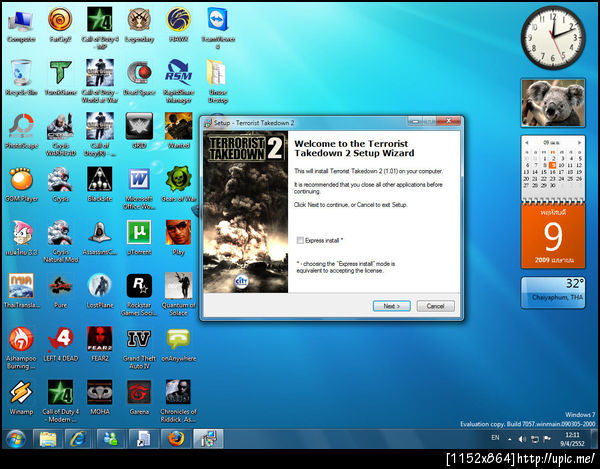
Task: Open the Chaiyaphum weather gadget
Action: click(x=553, y=293)
